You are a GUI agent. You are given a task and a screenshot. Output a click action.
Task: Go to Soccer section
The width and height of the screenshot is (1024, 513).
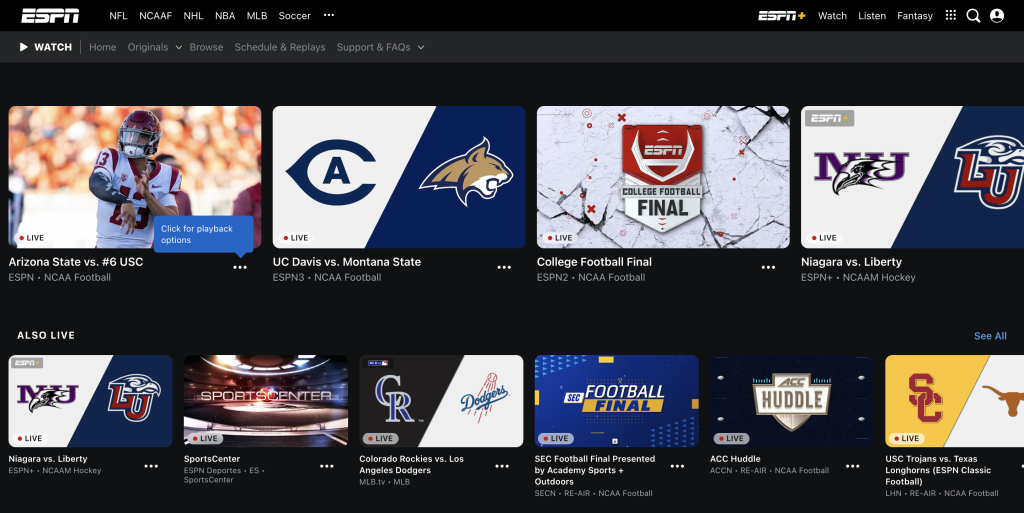click(x=295, y=16)
